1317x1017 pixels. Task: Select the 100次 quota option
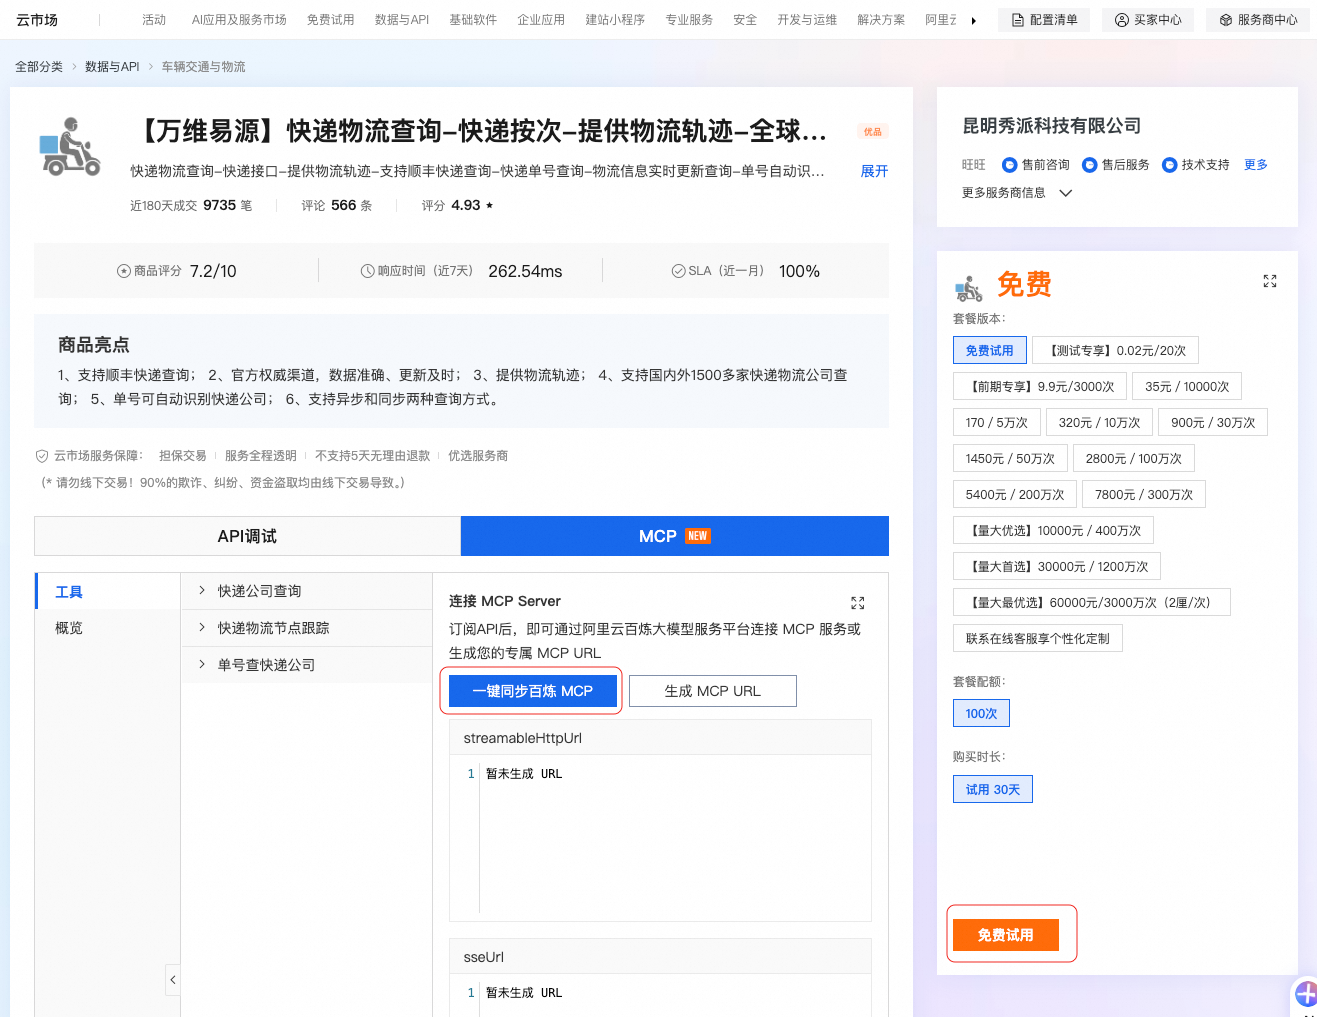point(981,713)
